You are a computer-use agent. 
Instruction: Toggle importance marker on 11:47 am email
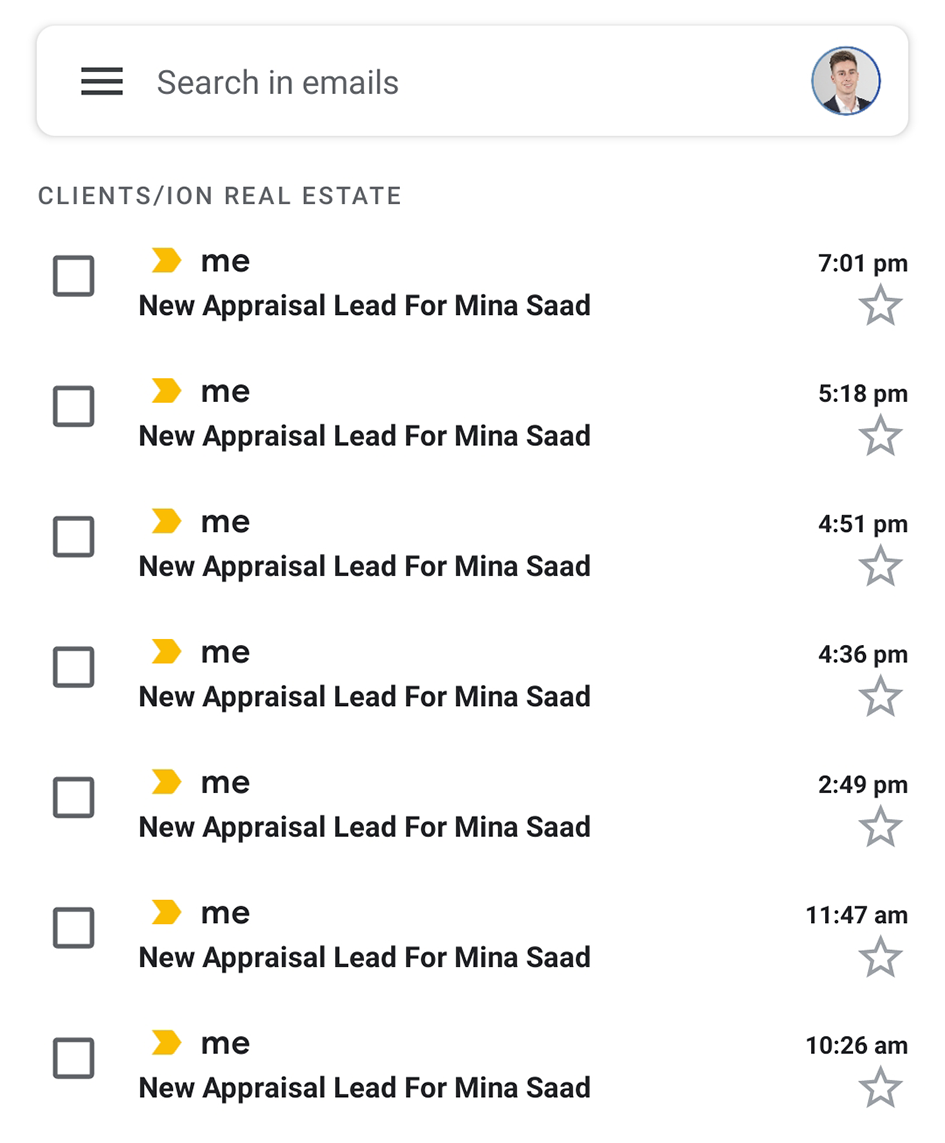click(166, 913)
